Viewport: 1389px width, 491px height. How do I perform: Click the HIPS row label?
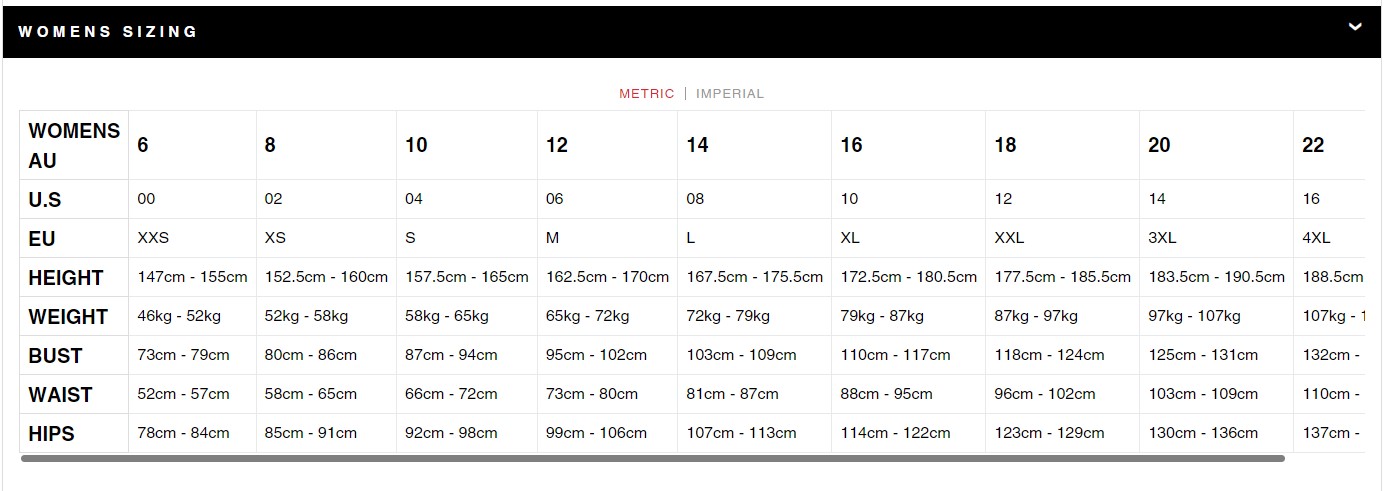tap(52, 434)
